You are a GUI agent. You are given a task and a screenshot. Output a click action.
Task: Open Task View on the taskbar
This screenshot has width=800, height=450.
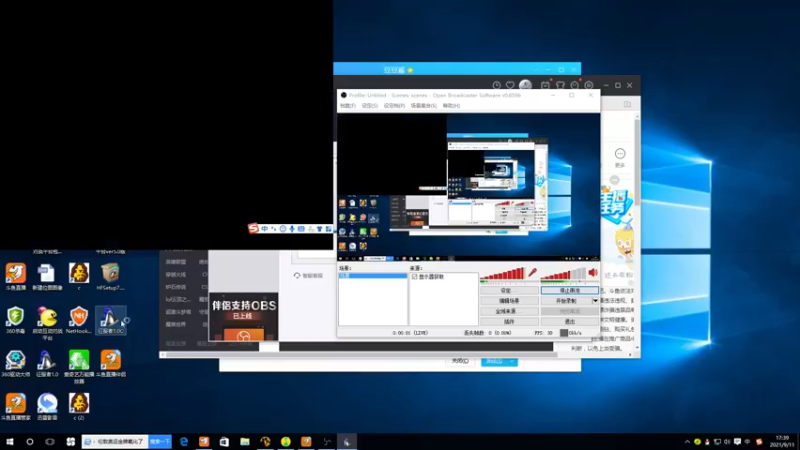50,441
